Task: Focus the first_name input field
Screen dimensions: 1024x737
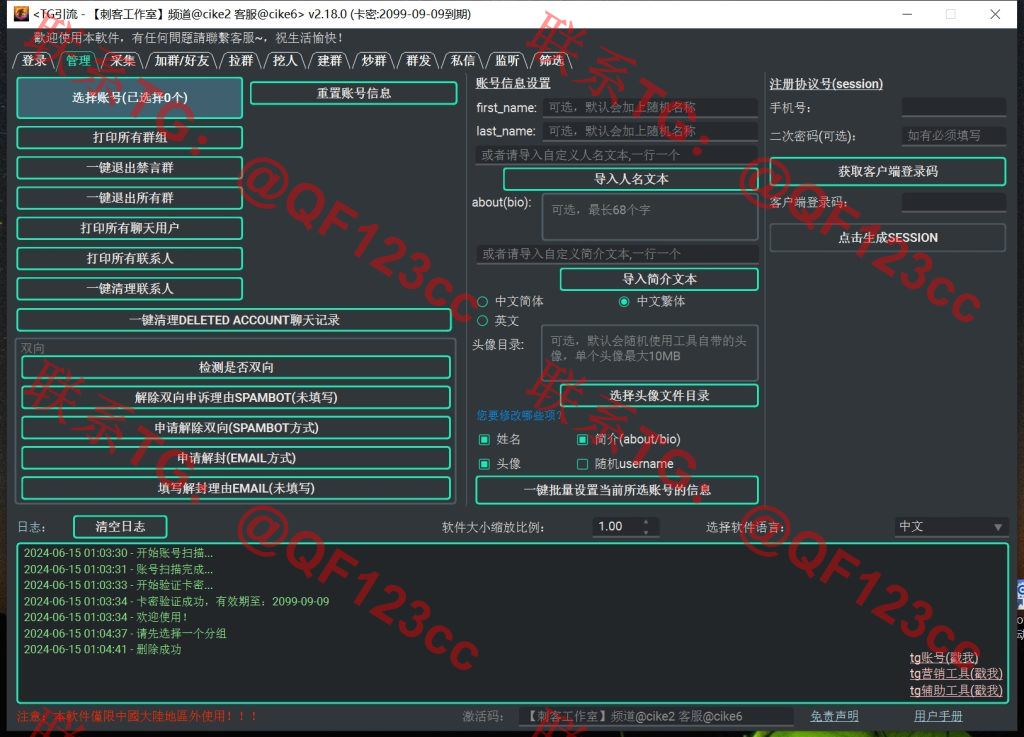Action: tap(650, 107)
